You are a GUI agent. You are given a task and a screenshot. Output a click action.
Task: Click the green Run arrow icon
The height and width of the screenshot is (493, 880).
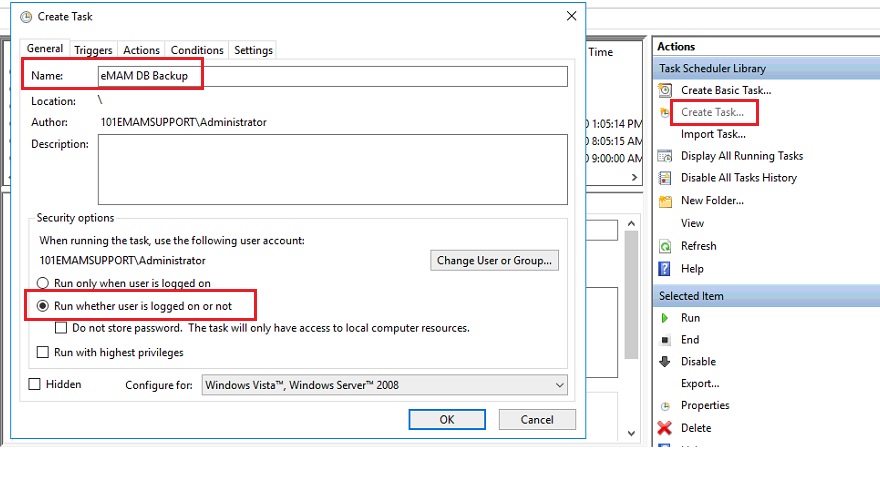coord(665,318)
